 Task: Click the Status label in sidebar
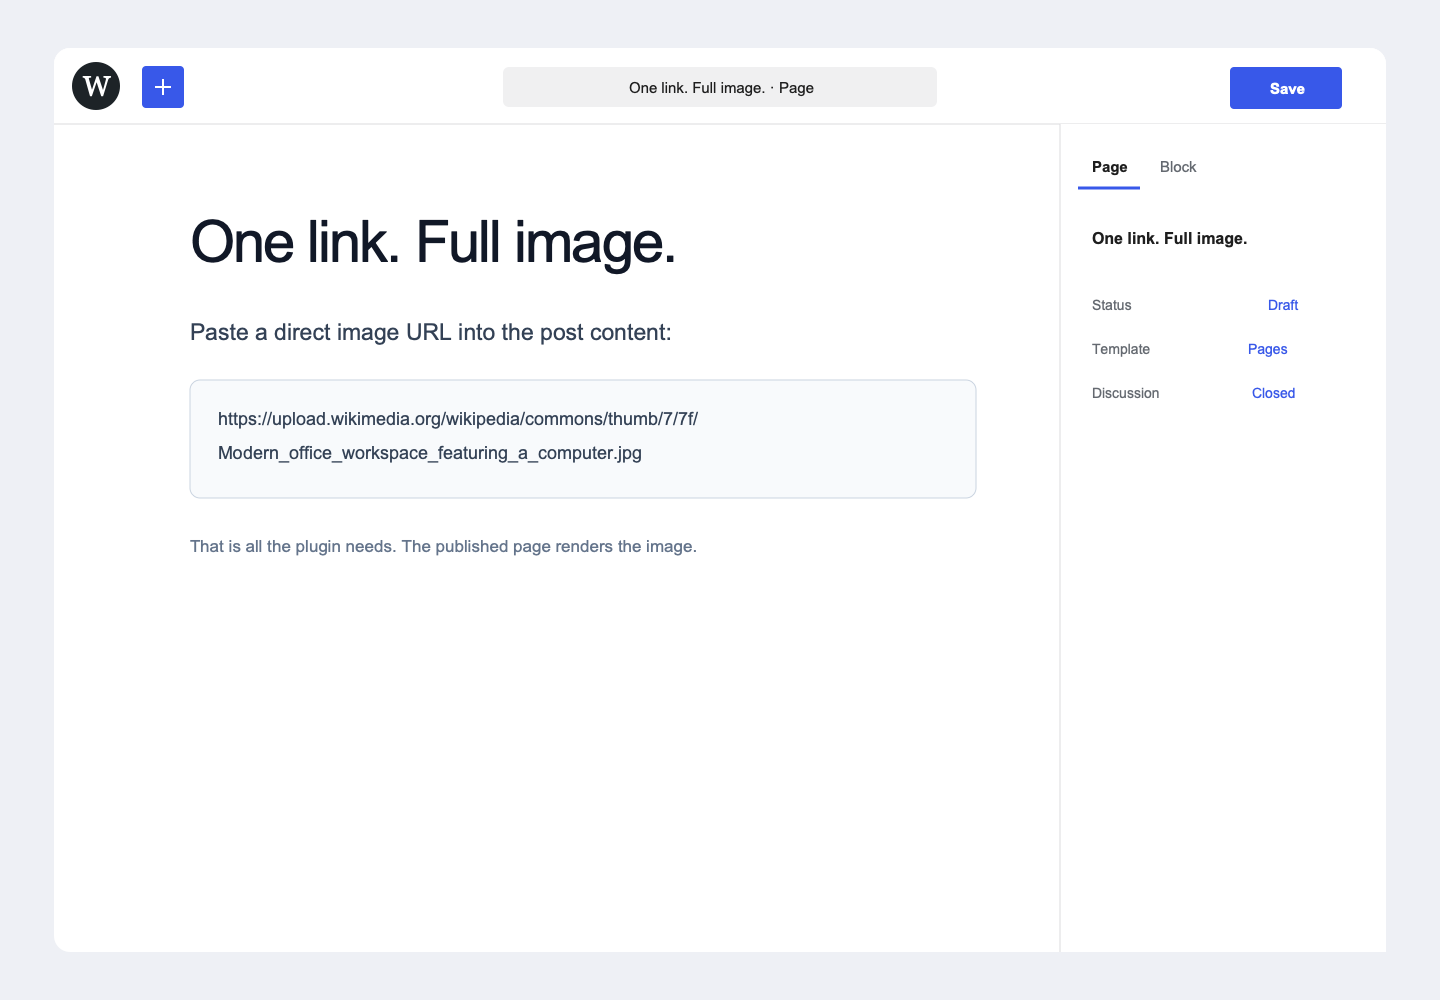(1112, 305)
